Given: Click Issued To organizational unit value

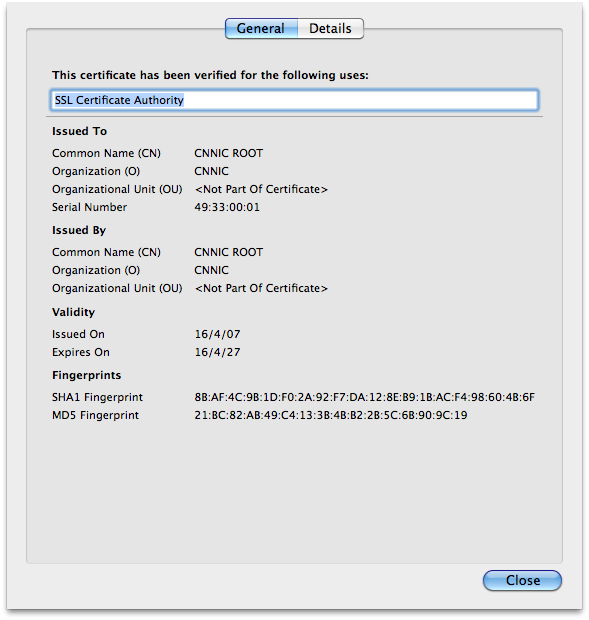Looking at the screenshot, I should [x=261, y=189].
